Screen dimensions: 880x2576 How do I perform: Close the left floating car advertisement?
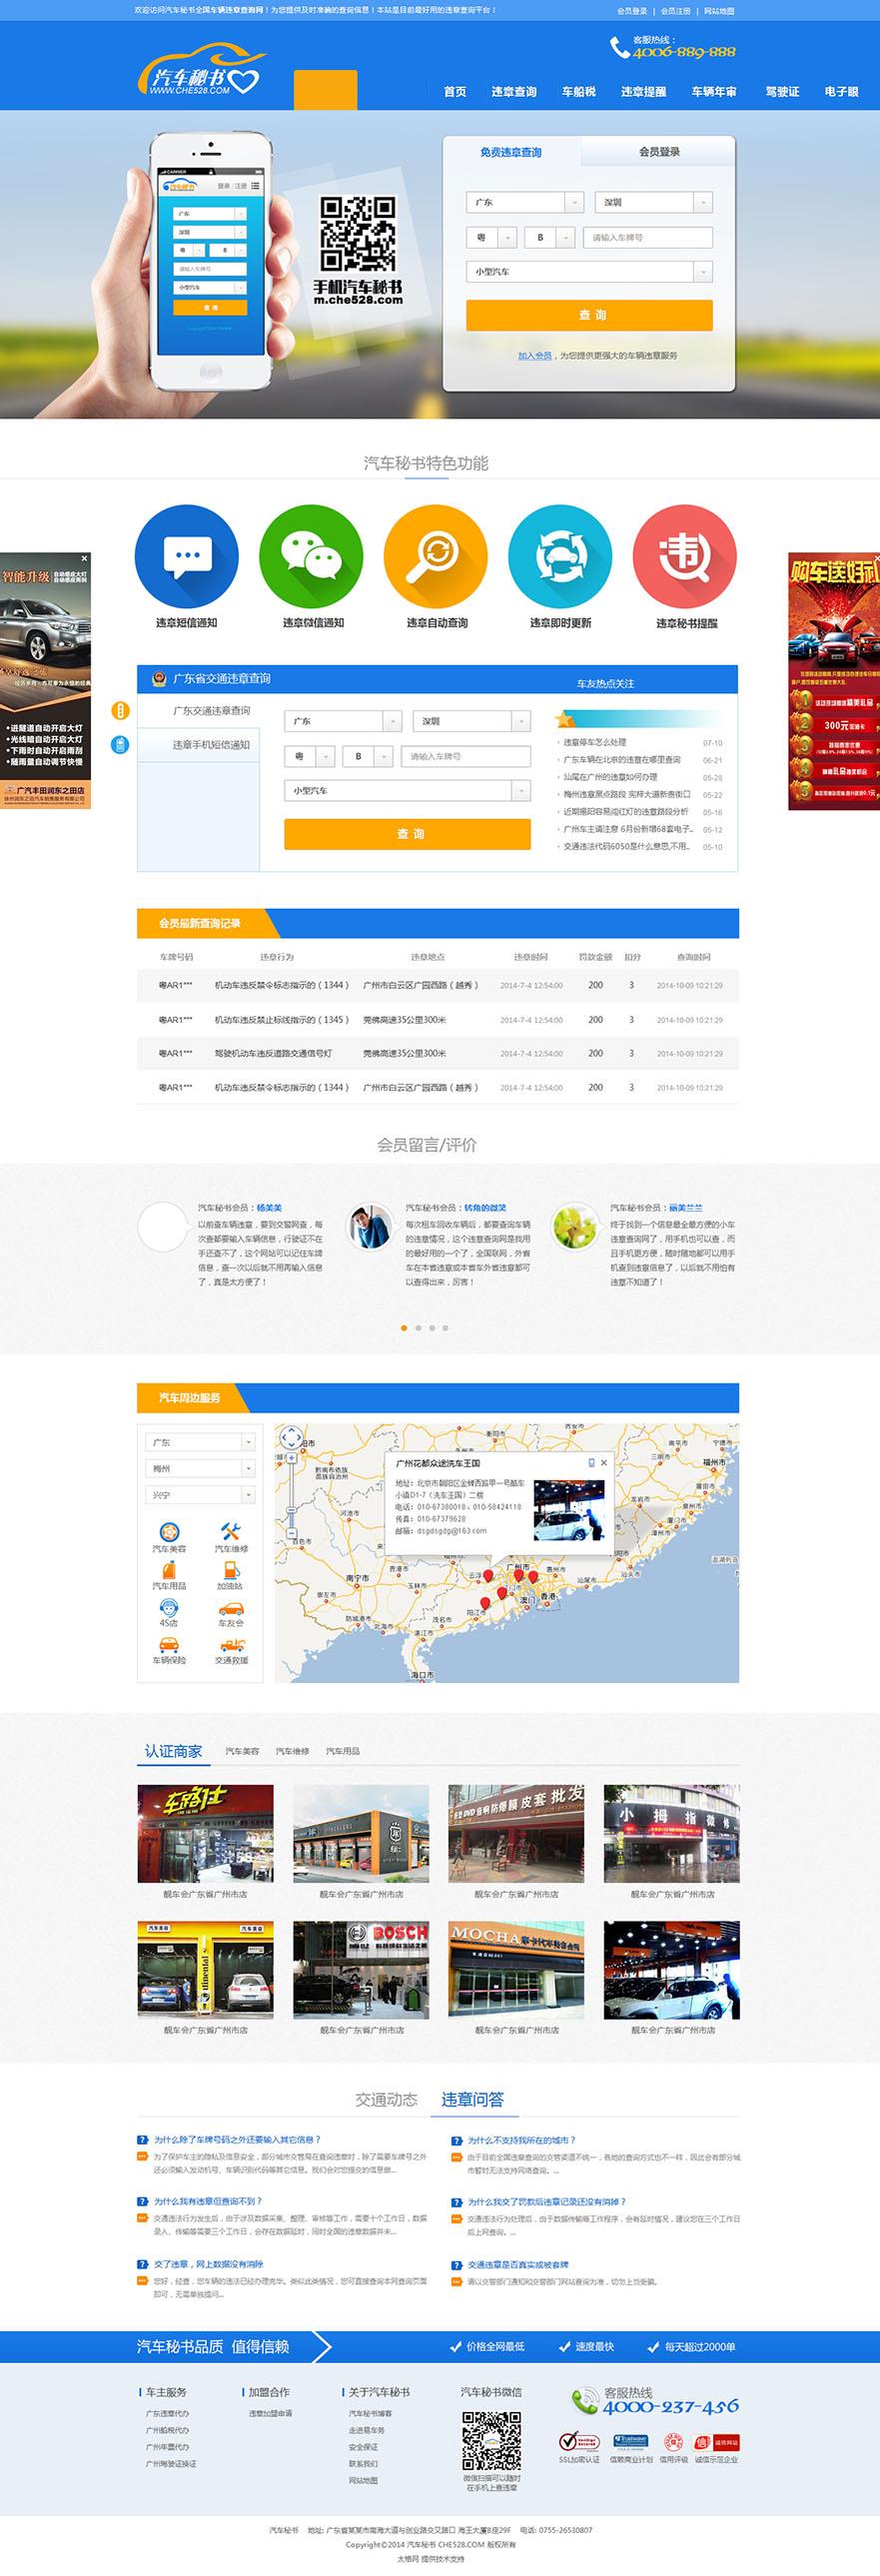coord(84,558)
